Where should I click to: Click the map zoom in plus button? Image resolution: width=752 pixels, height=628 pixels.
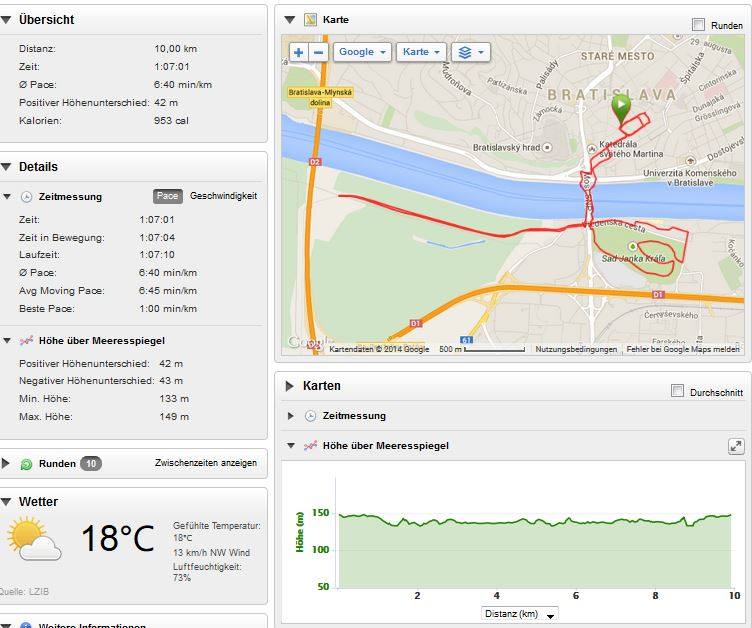(x=299, y=52)
